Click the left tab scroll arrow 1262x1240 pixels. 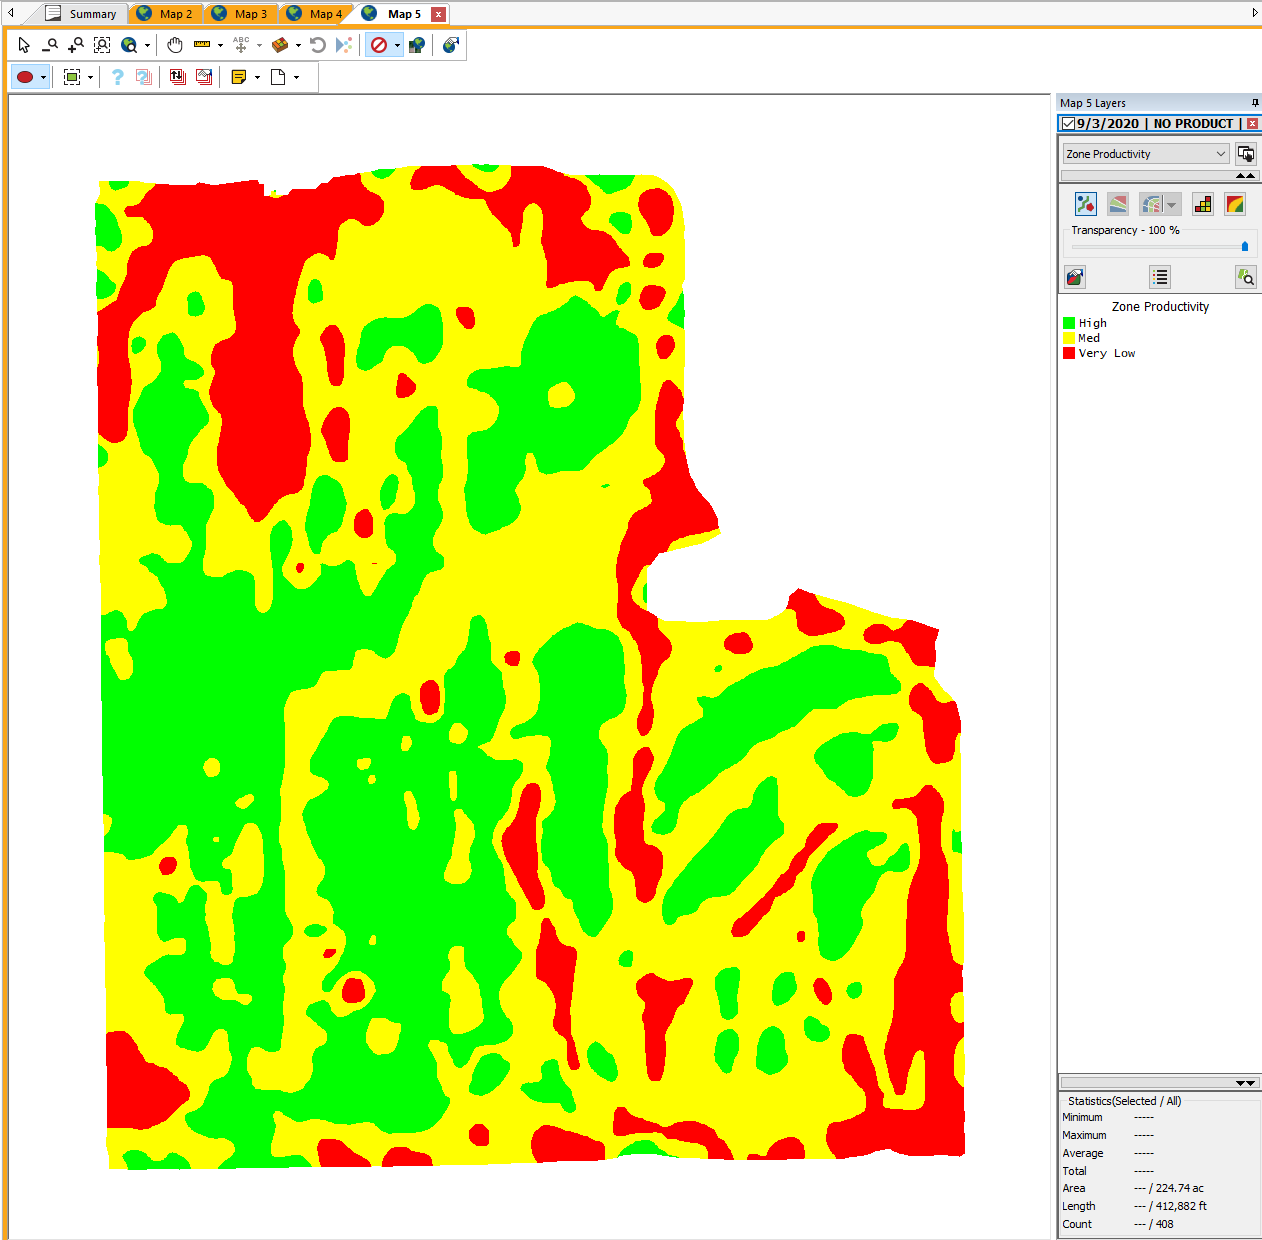pos(11,13)
